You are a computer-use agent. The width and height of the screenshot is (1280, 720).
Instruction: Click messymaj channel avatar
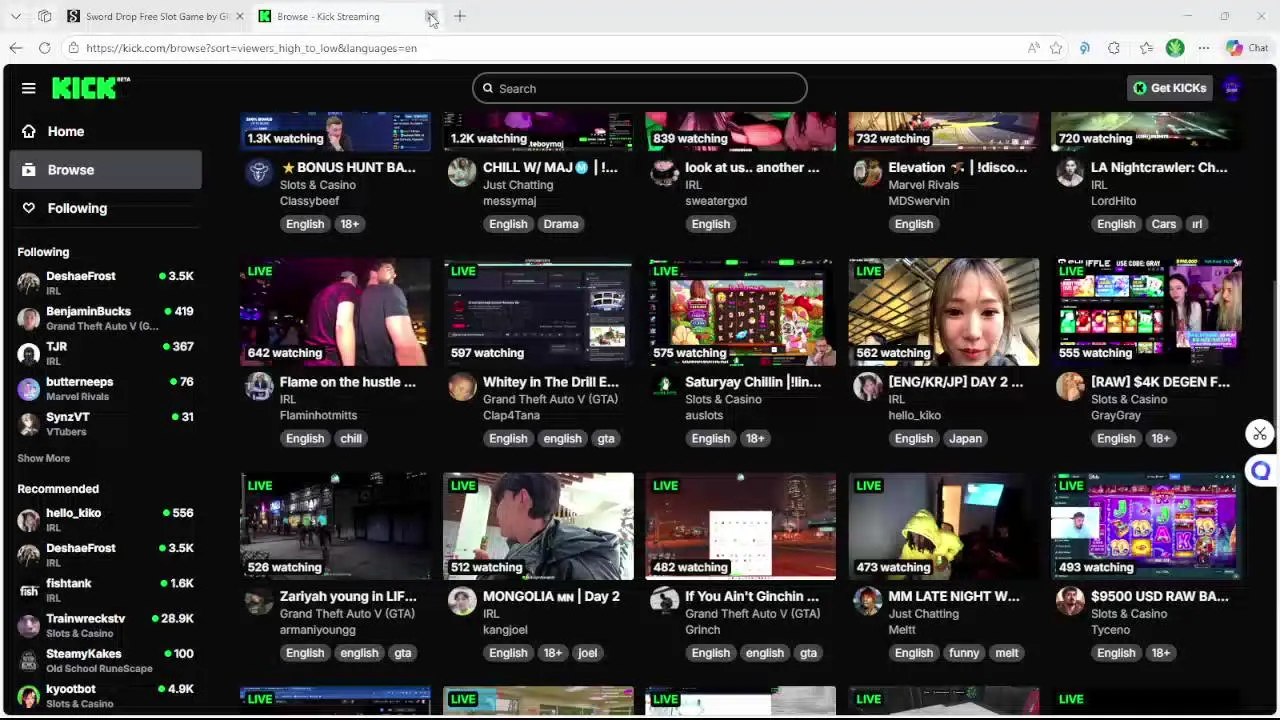pyautogui.click(x=461, y=172)
